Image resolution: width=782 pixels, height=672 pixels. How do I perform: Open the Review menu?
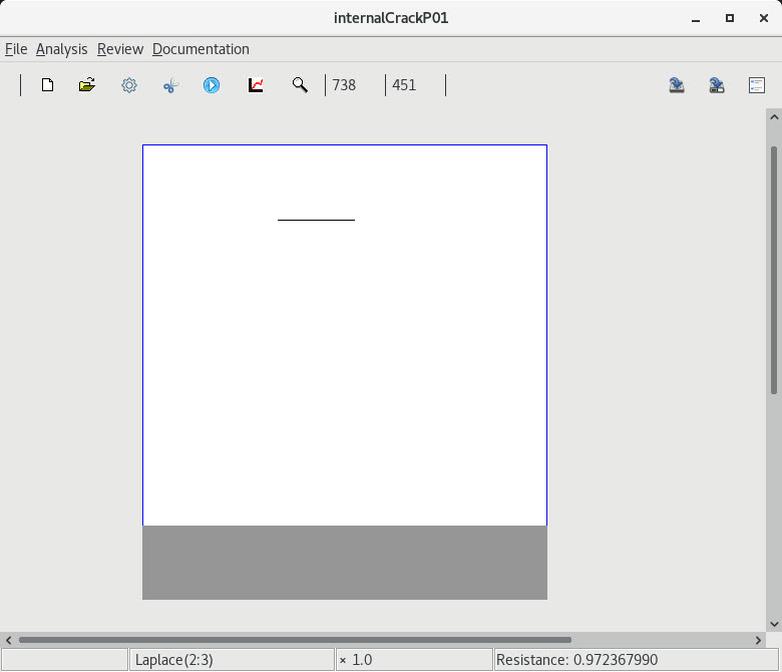tap(120, 49)
